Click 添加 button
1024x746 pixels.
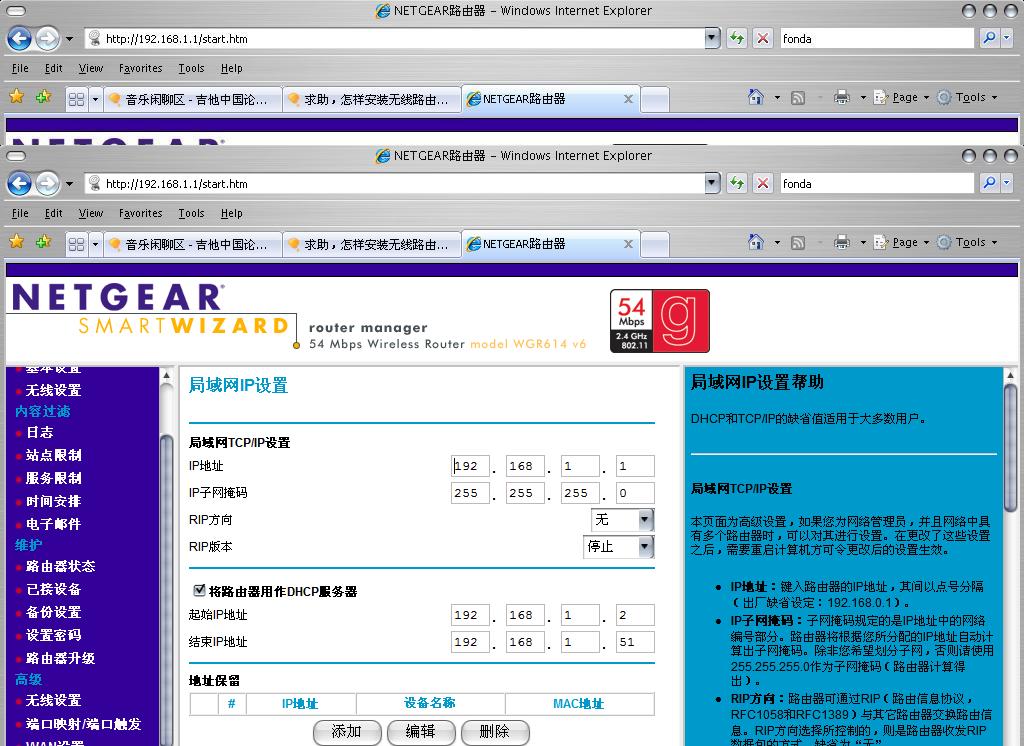click(x=347, y=732)
